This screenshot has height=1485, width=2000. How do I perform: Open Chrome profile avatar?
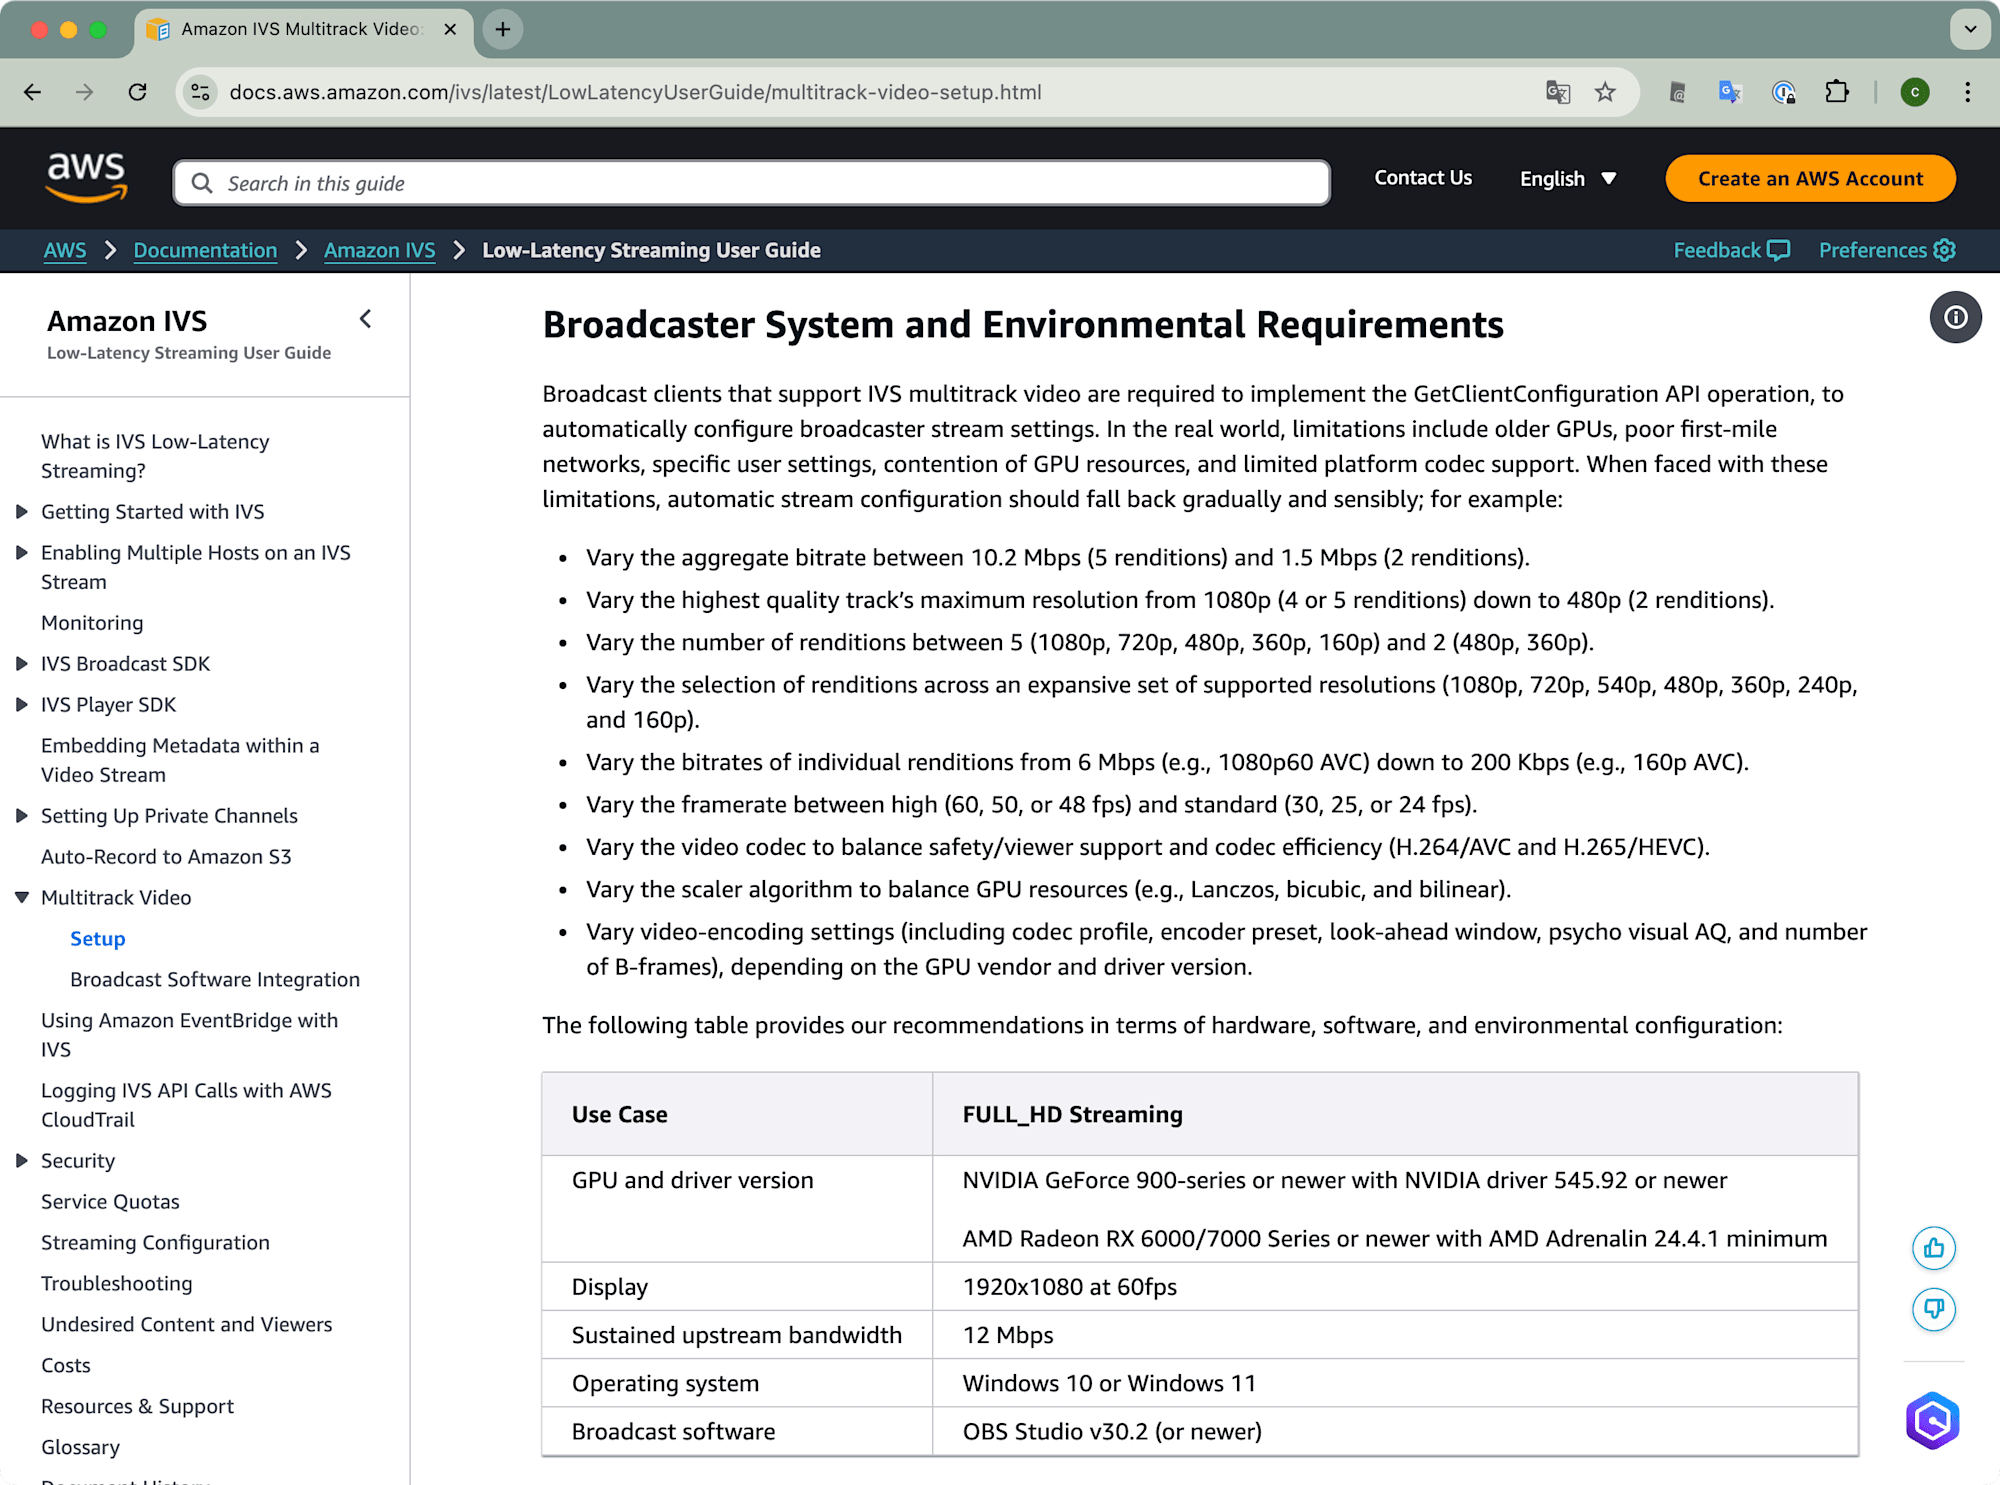tap(1915, 92)
